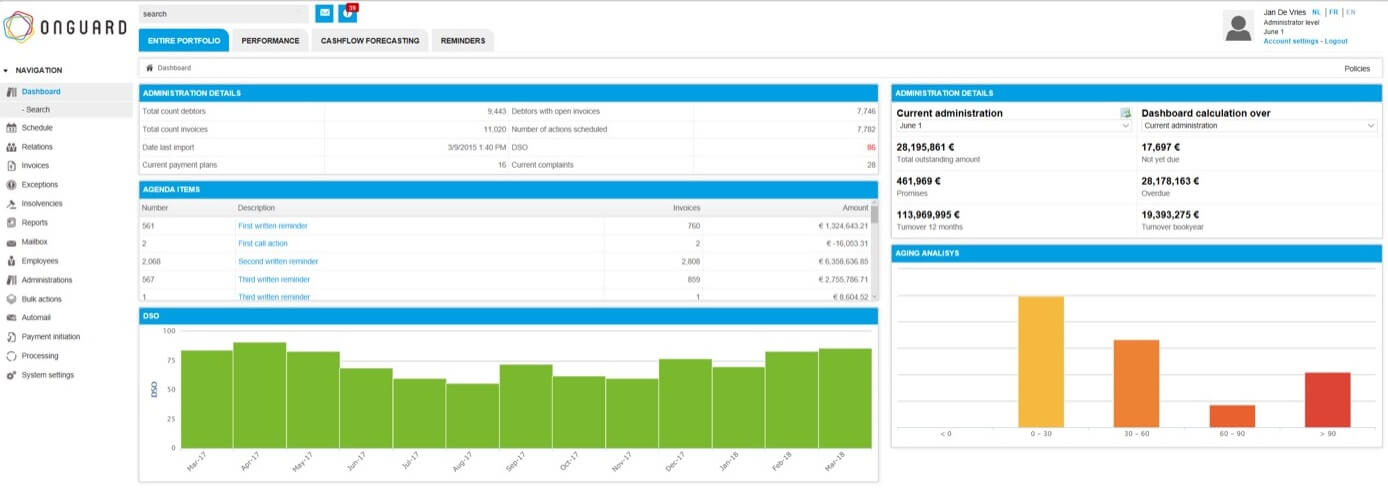This screenshot has height=492, width=1388.
Task: Click the Onguard logo
Action: [x=66, y=29]
